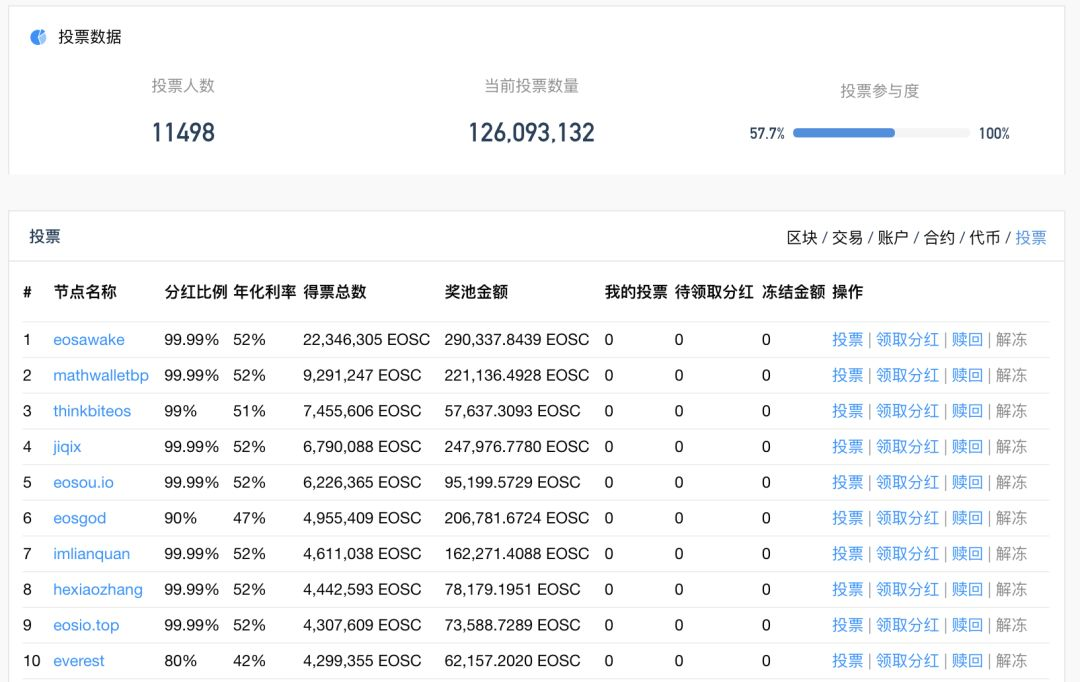Vote (投票) for eosio.top

[x=847, y=626]
